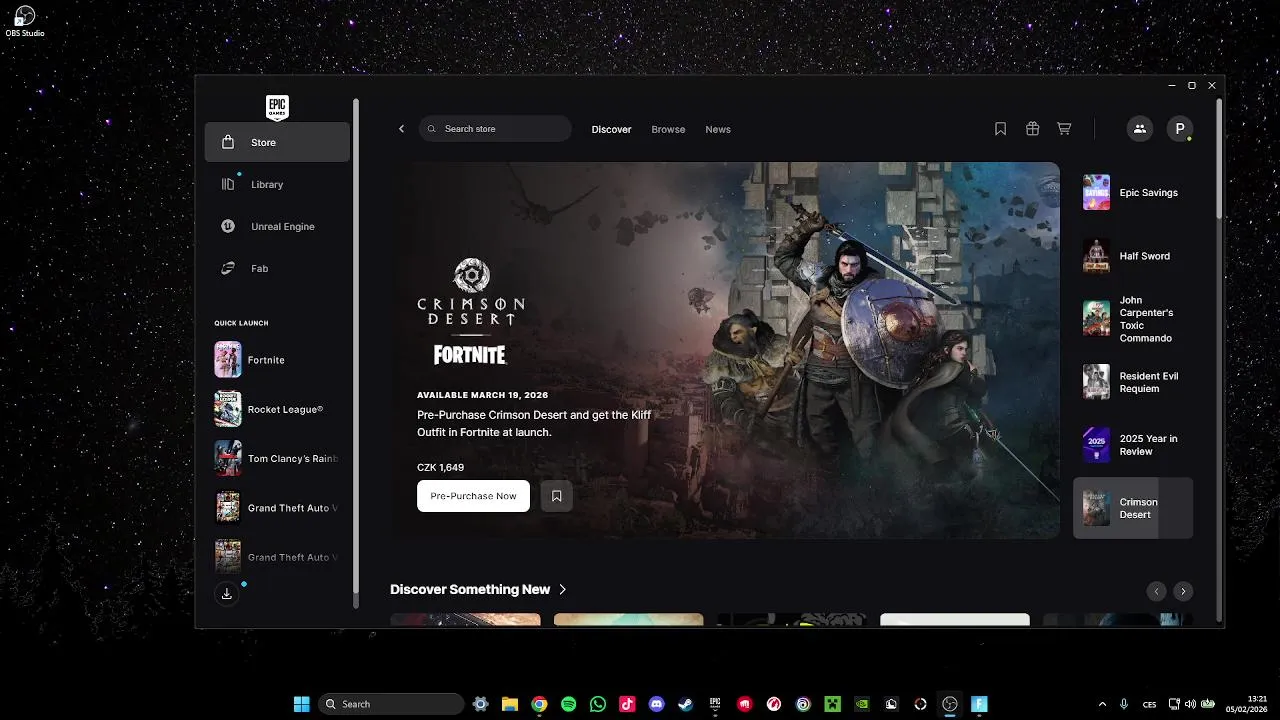Open Minecraft from taskbar

(x=833, y=704)
